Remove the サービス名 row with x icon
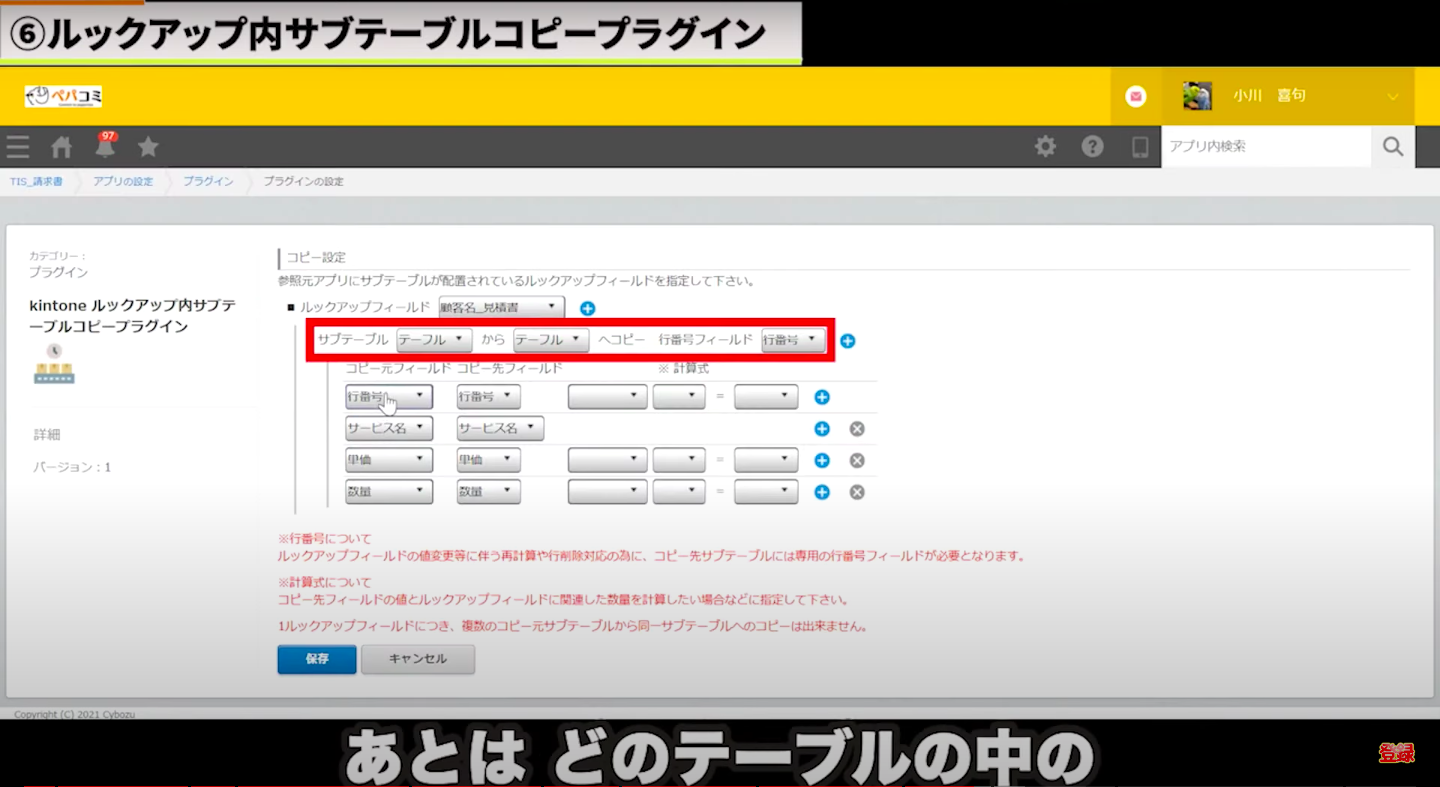This screenshot has height=787, width=1440. pyautogui.click(x=857, y=429)
